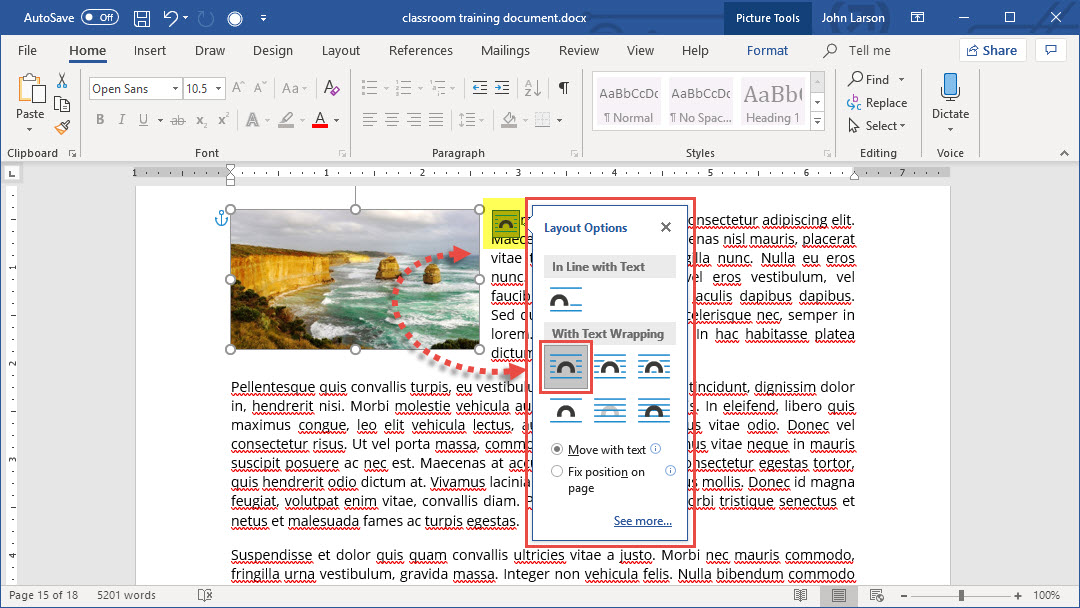Click the Dictate microphone icon
Image resolution: width=1080 pixels, height=608 pixels.
(950, 90)
